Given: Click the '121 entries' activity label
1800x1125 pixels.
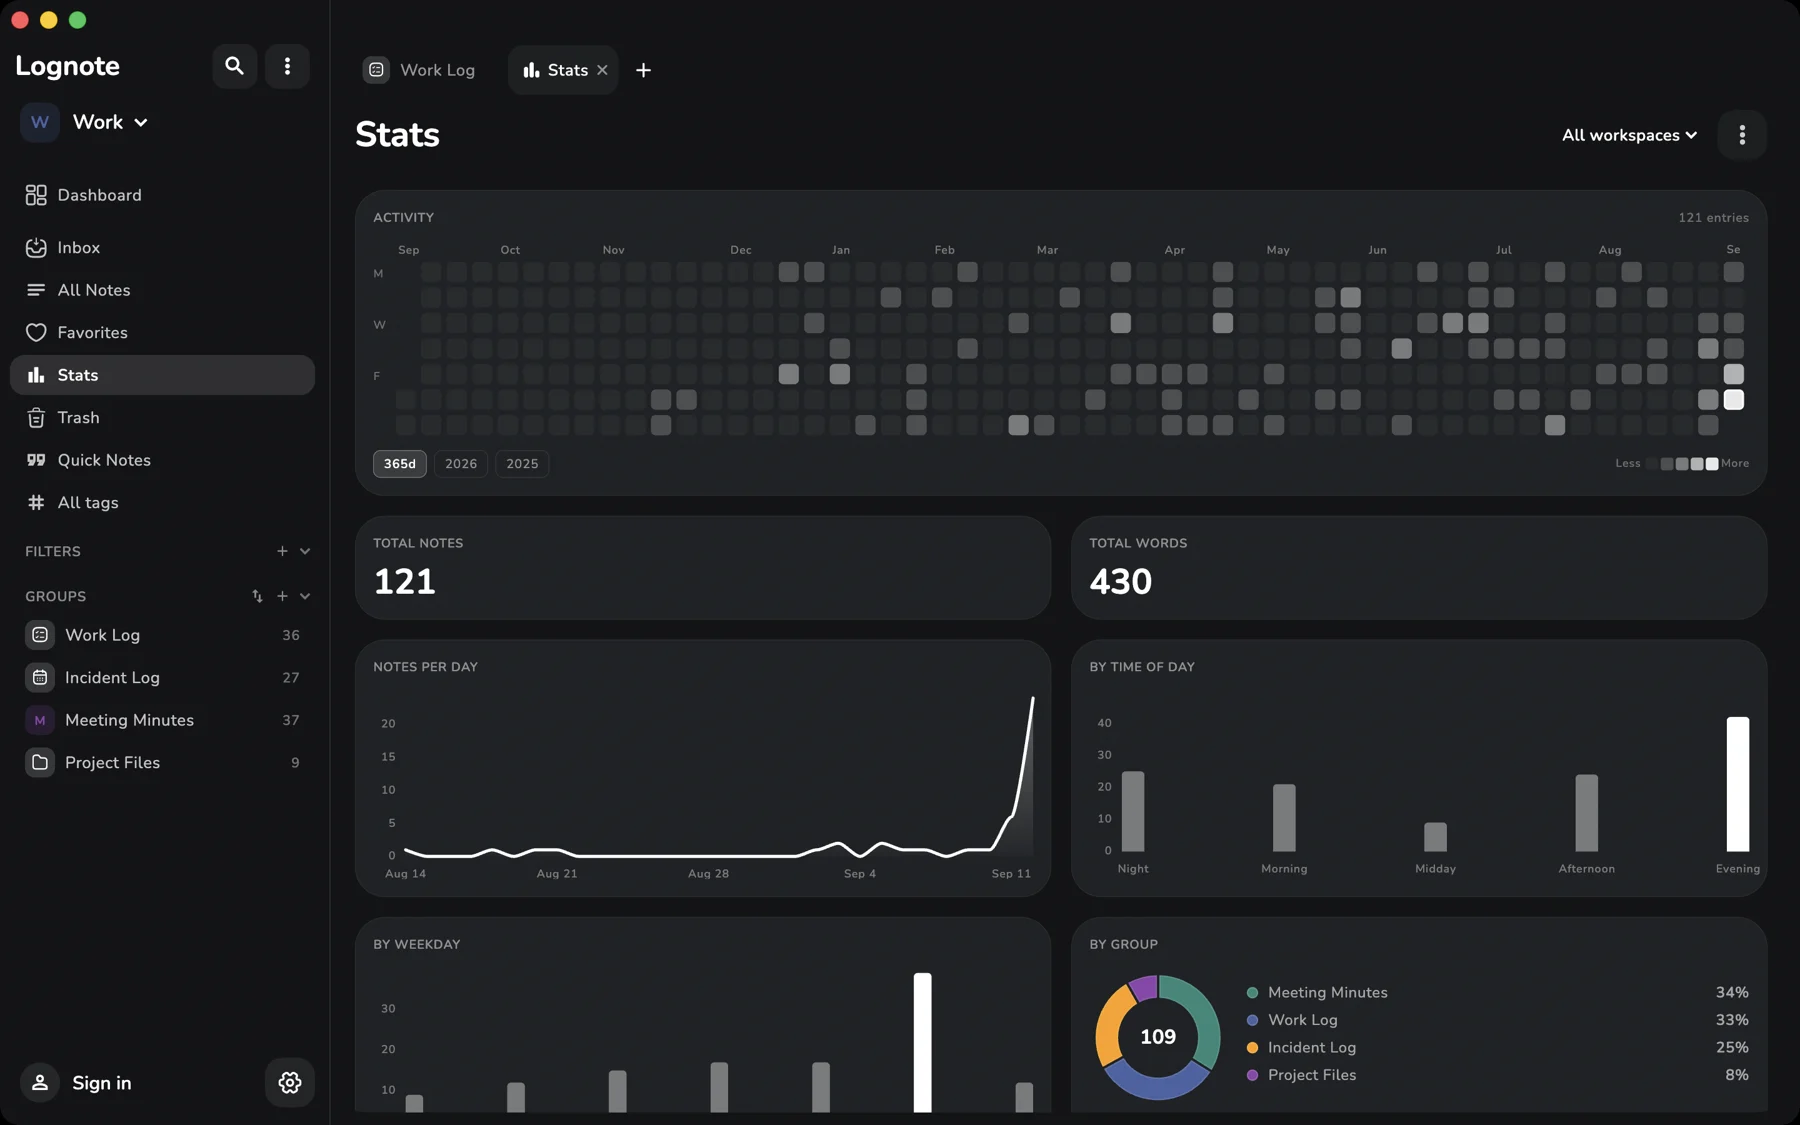Looking at the screenshot, I should pos(1713,218).
